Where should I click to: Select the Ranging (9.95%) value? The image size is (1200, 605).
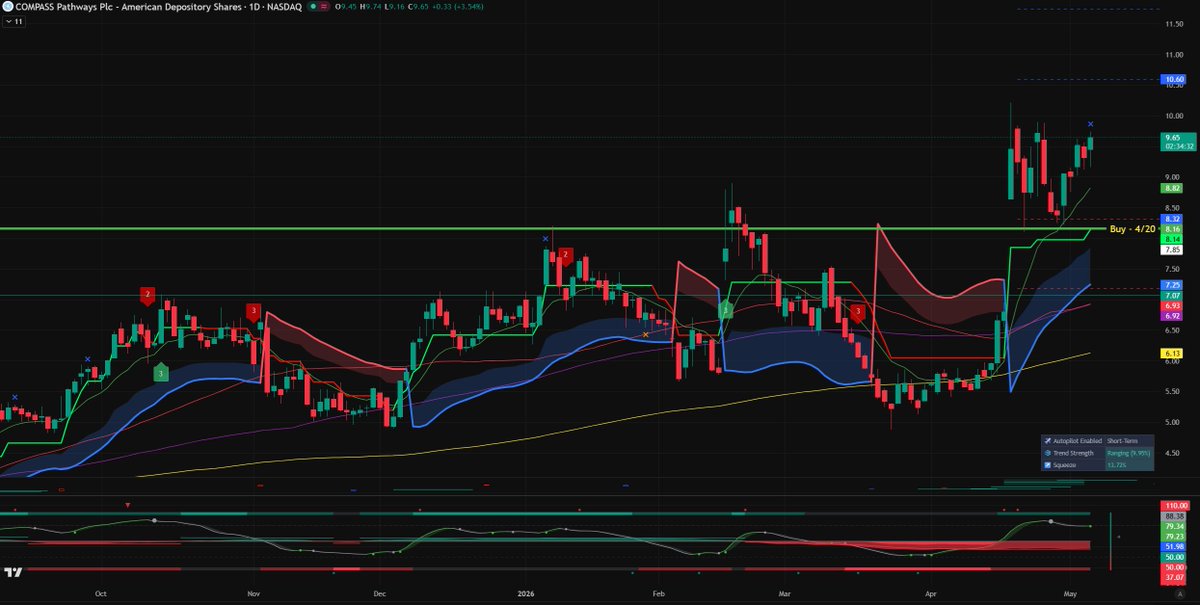tap(1128, 453)
